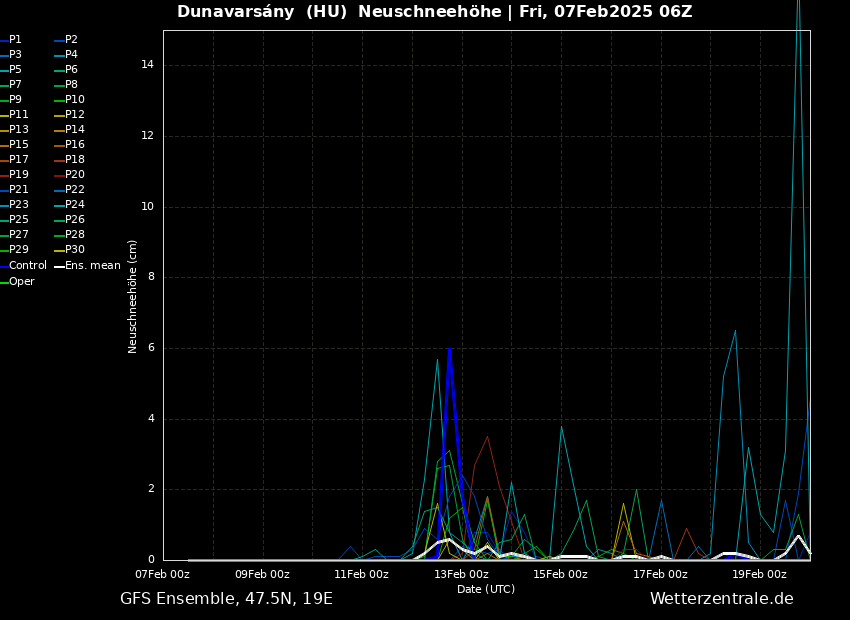Click the P18 legend label
This screenshot has height=620, width=850.
pyautogui.click(x=74, y=160)
